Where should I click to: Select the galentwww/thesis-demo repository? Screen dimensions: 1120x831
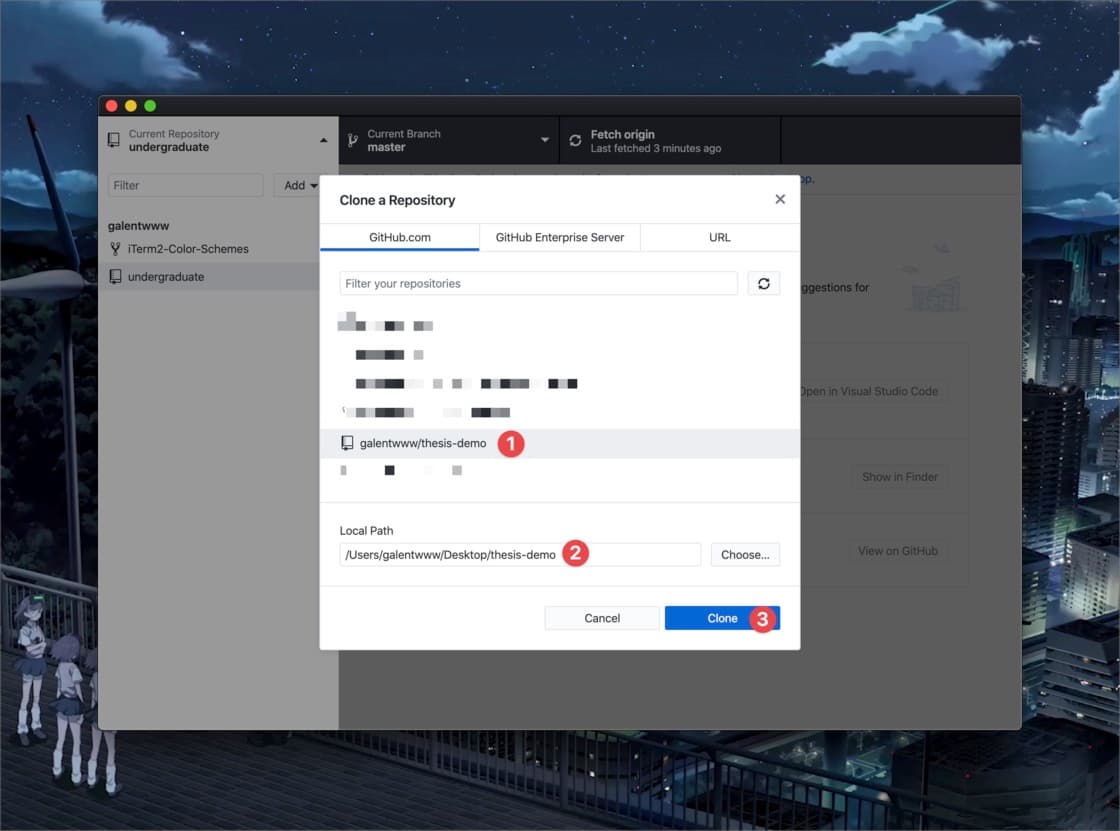point(560,443)
